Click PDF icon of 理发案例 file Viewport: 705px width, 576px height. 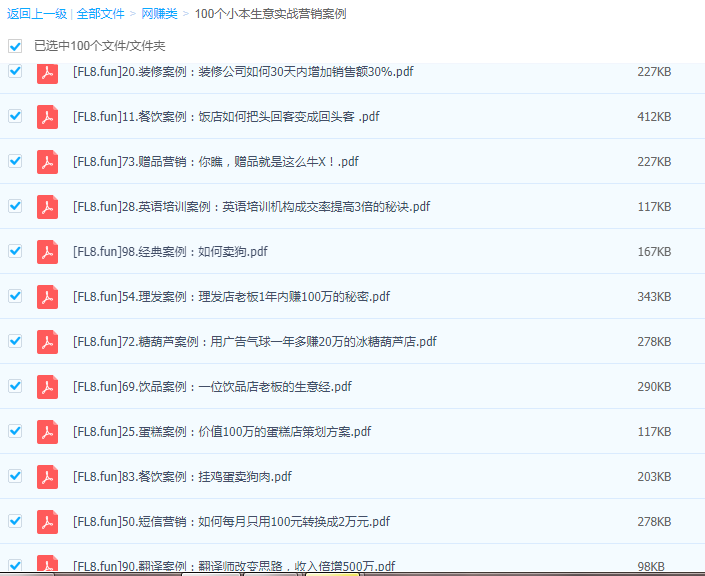tap(47, 297)
